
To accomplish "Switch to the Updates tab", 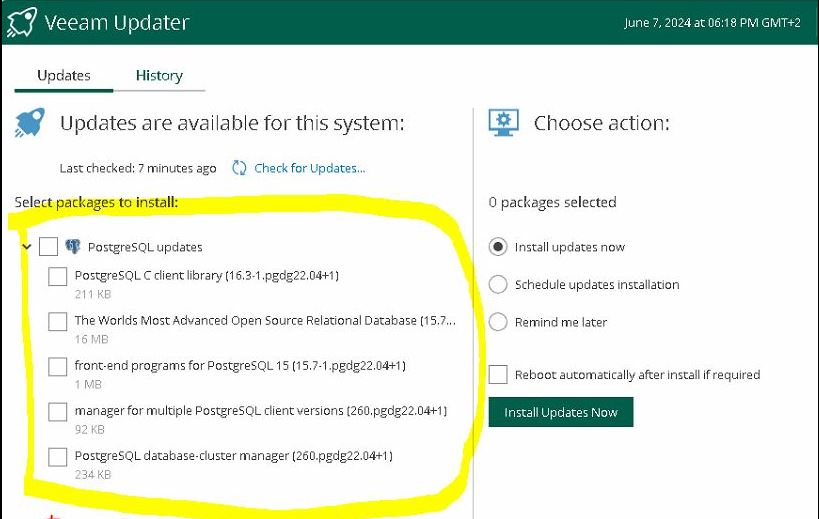I will [x=64, y=76].
